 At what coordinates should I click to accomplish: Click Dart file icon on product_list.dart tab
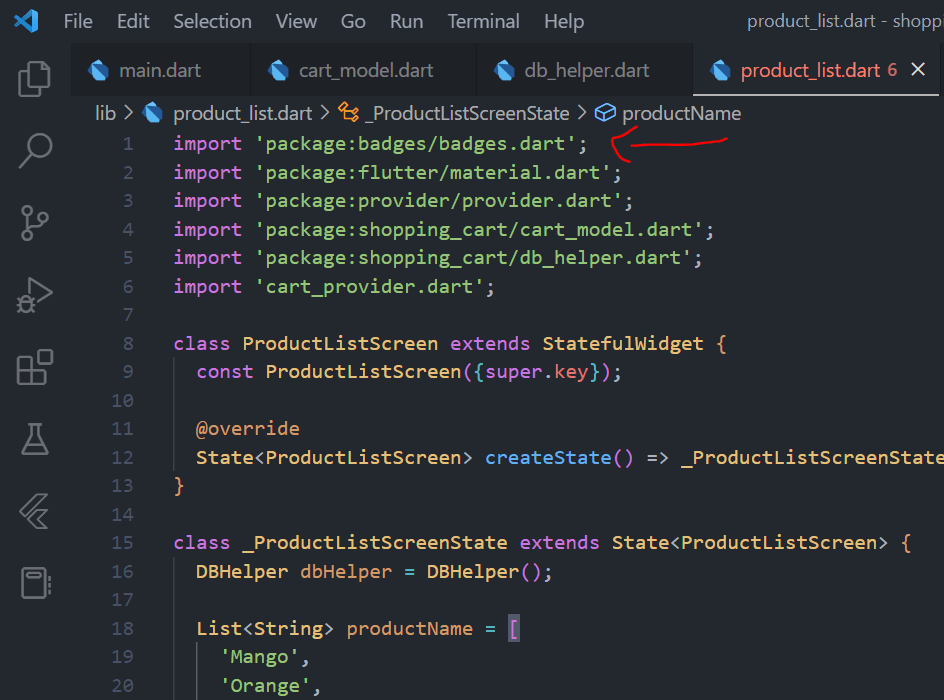(x=720, y=70)
